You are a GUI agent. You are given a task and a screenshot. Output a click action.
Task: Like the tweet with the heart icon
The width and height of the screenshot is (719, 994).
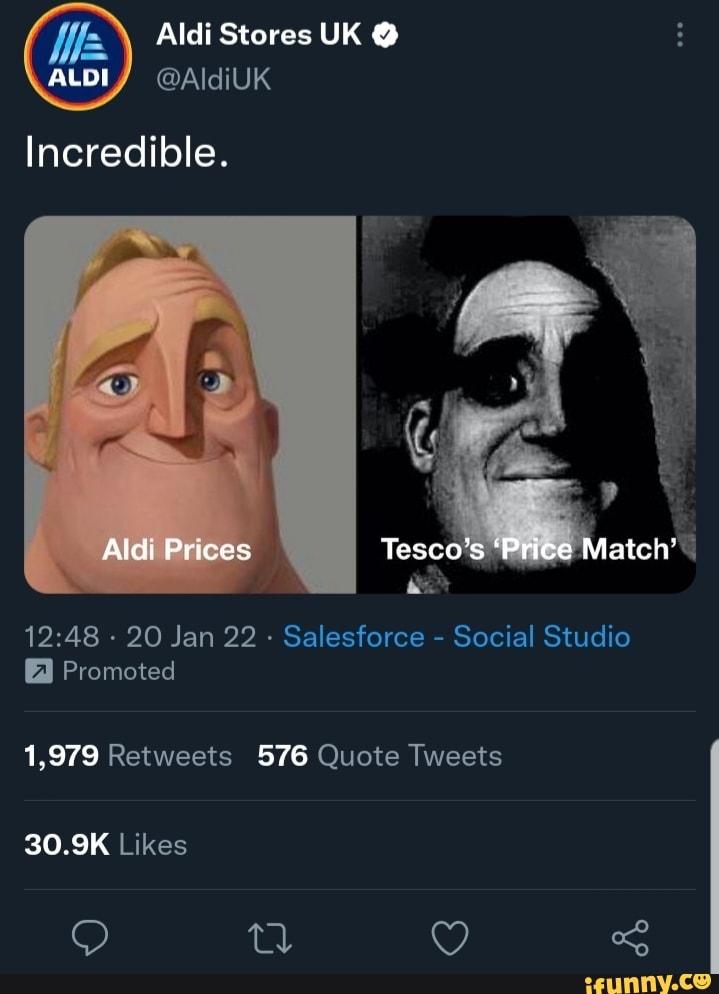449,937
